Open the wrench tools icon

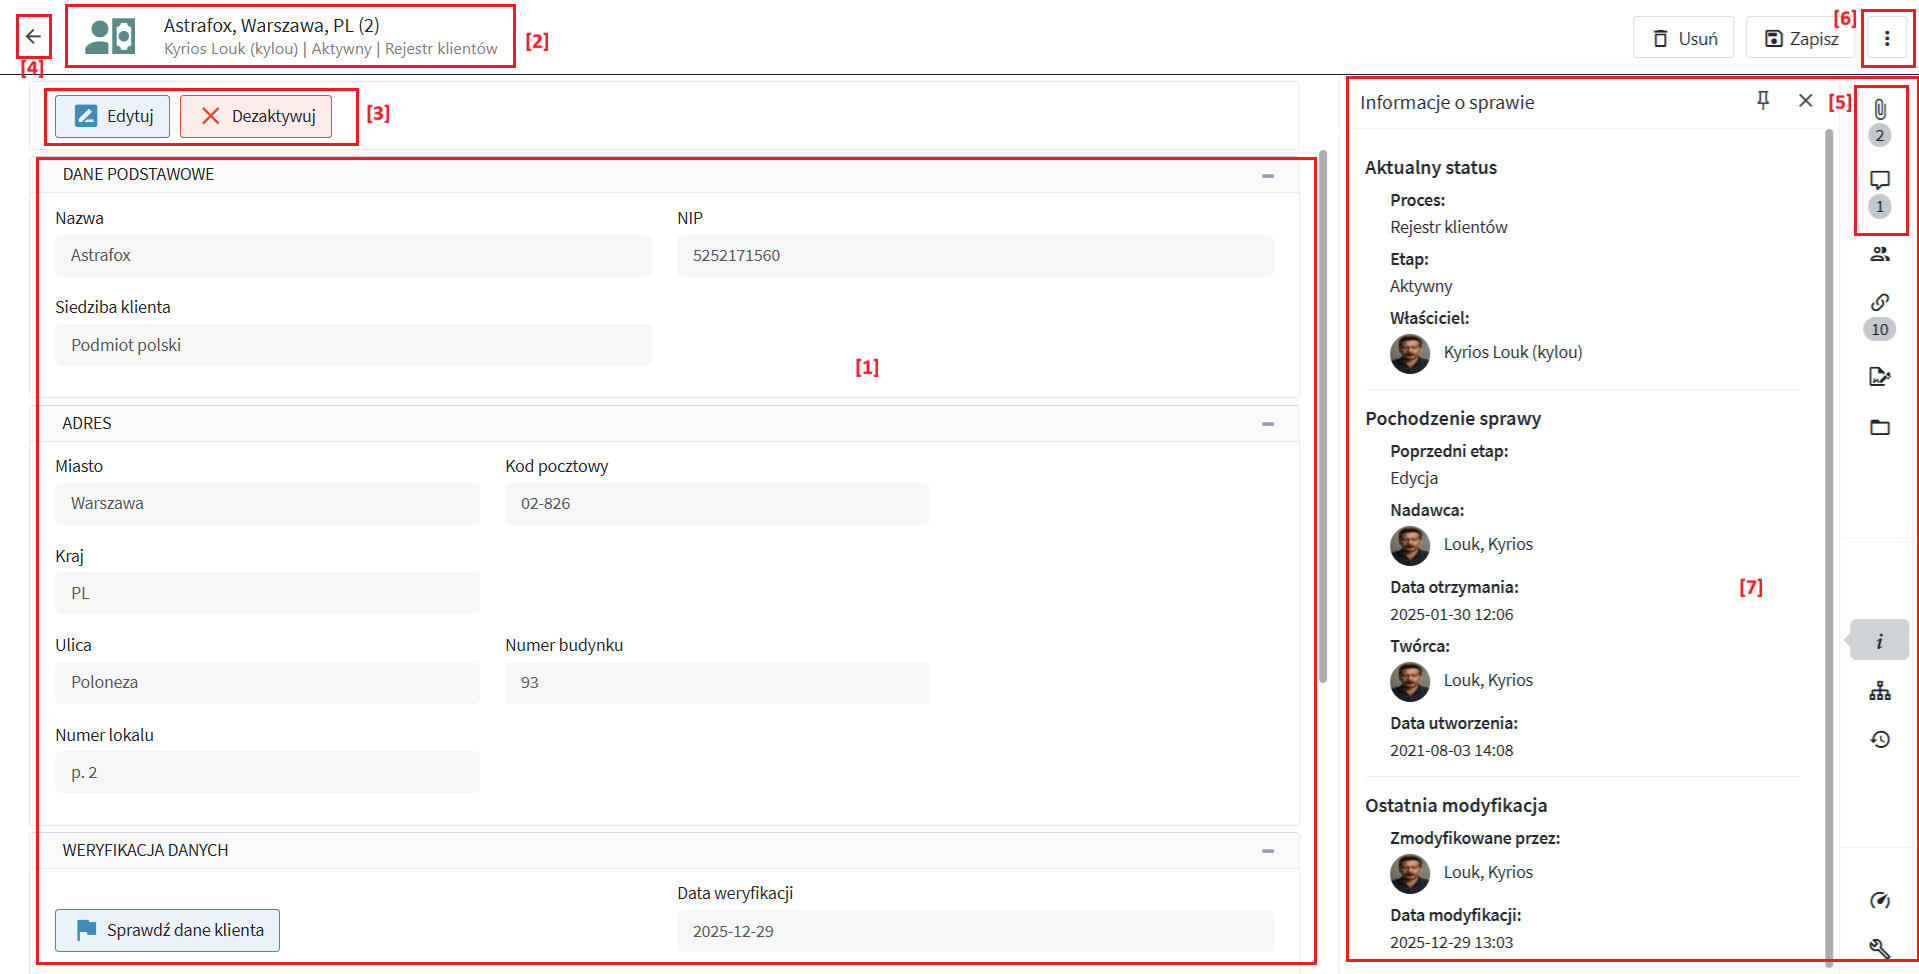[1880, 948]
